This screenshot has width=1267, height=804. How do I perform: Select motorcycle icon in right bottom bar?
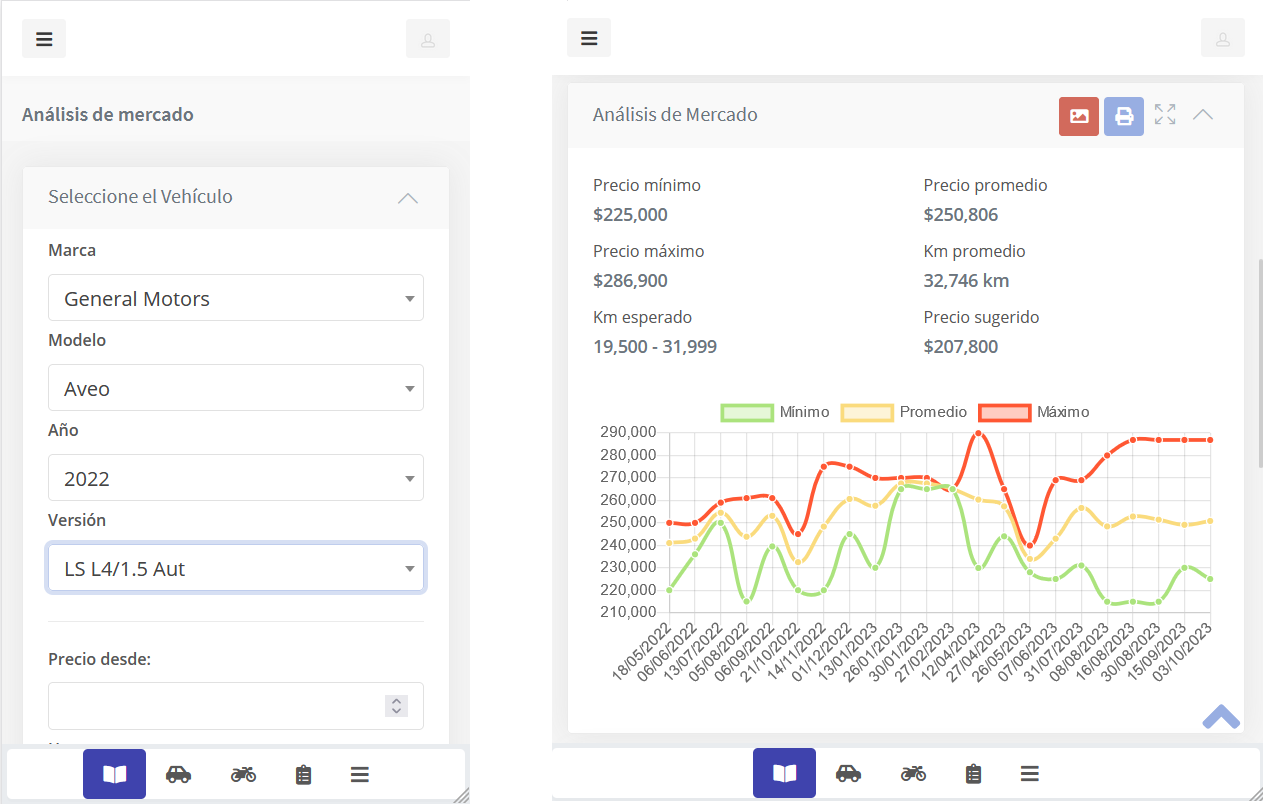click(x=912, y=773)
